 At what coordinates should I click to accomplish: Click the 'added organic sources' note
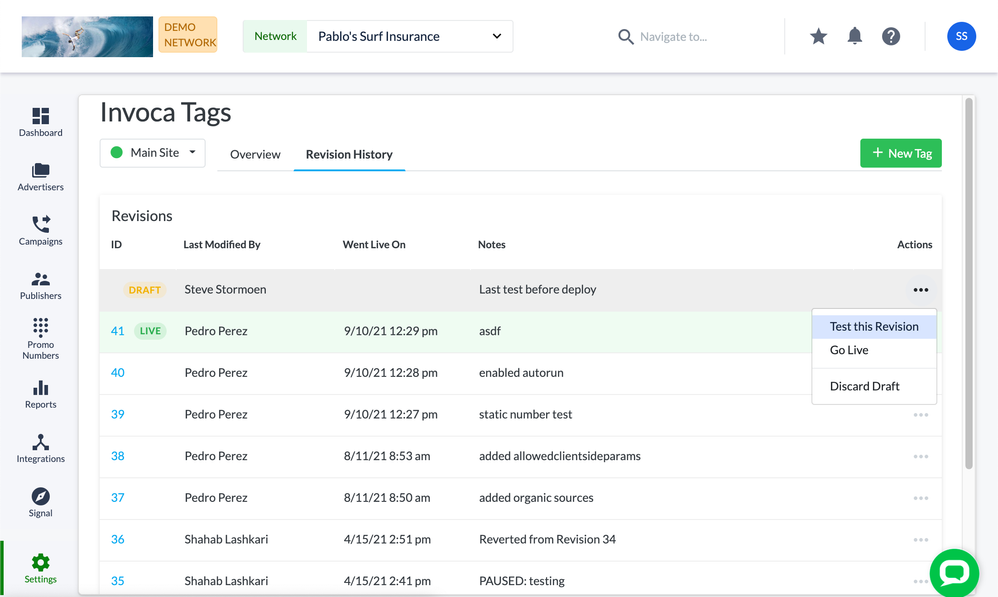tap(536, 498)
